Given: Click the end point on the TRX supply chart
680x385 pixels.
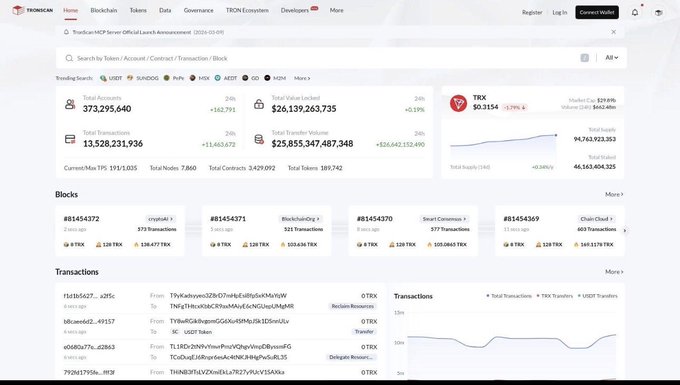Looking at the screenshot, I should click(556, 135).
